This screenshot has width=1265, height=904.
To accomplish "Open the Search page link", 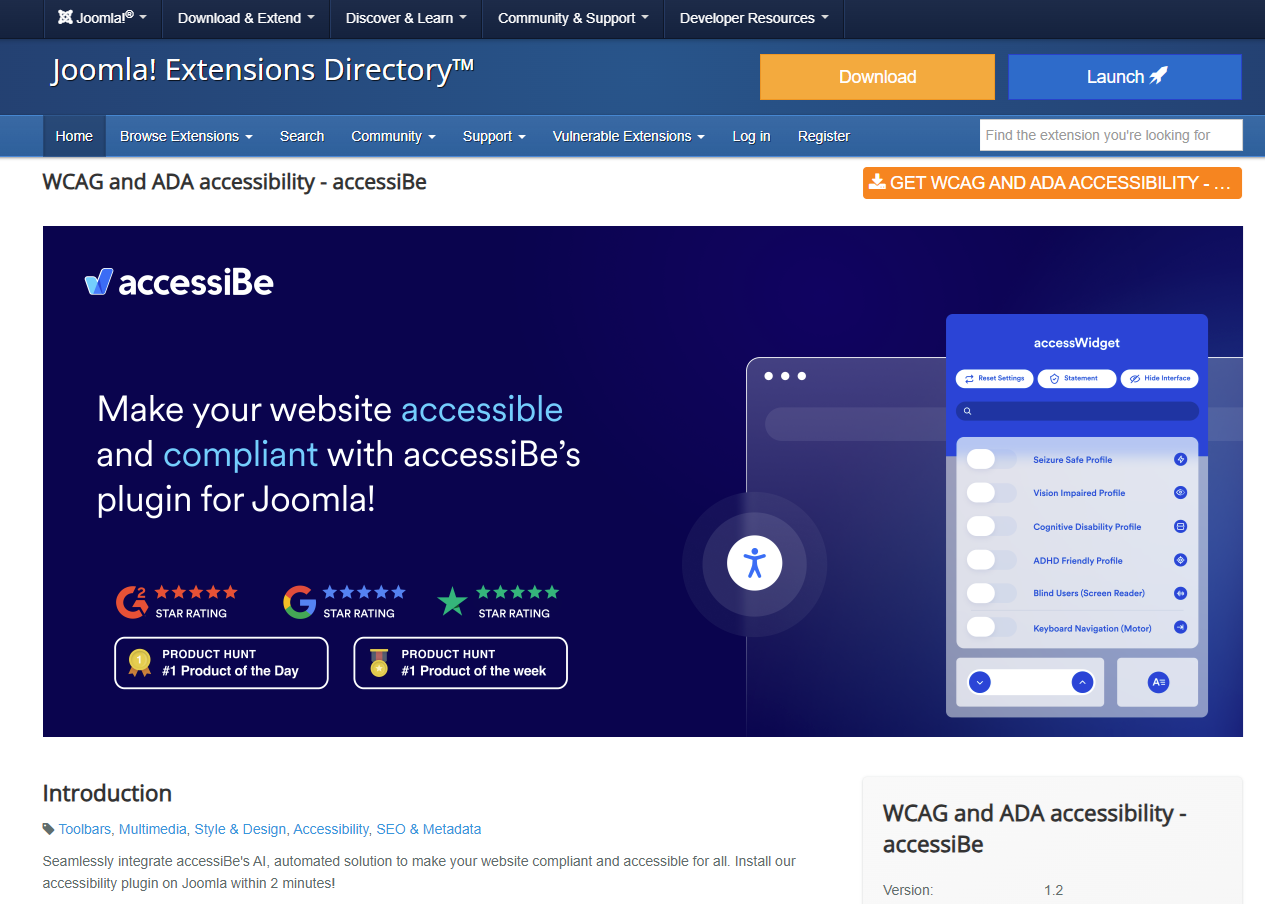I will tap(302, 136).
